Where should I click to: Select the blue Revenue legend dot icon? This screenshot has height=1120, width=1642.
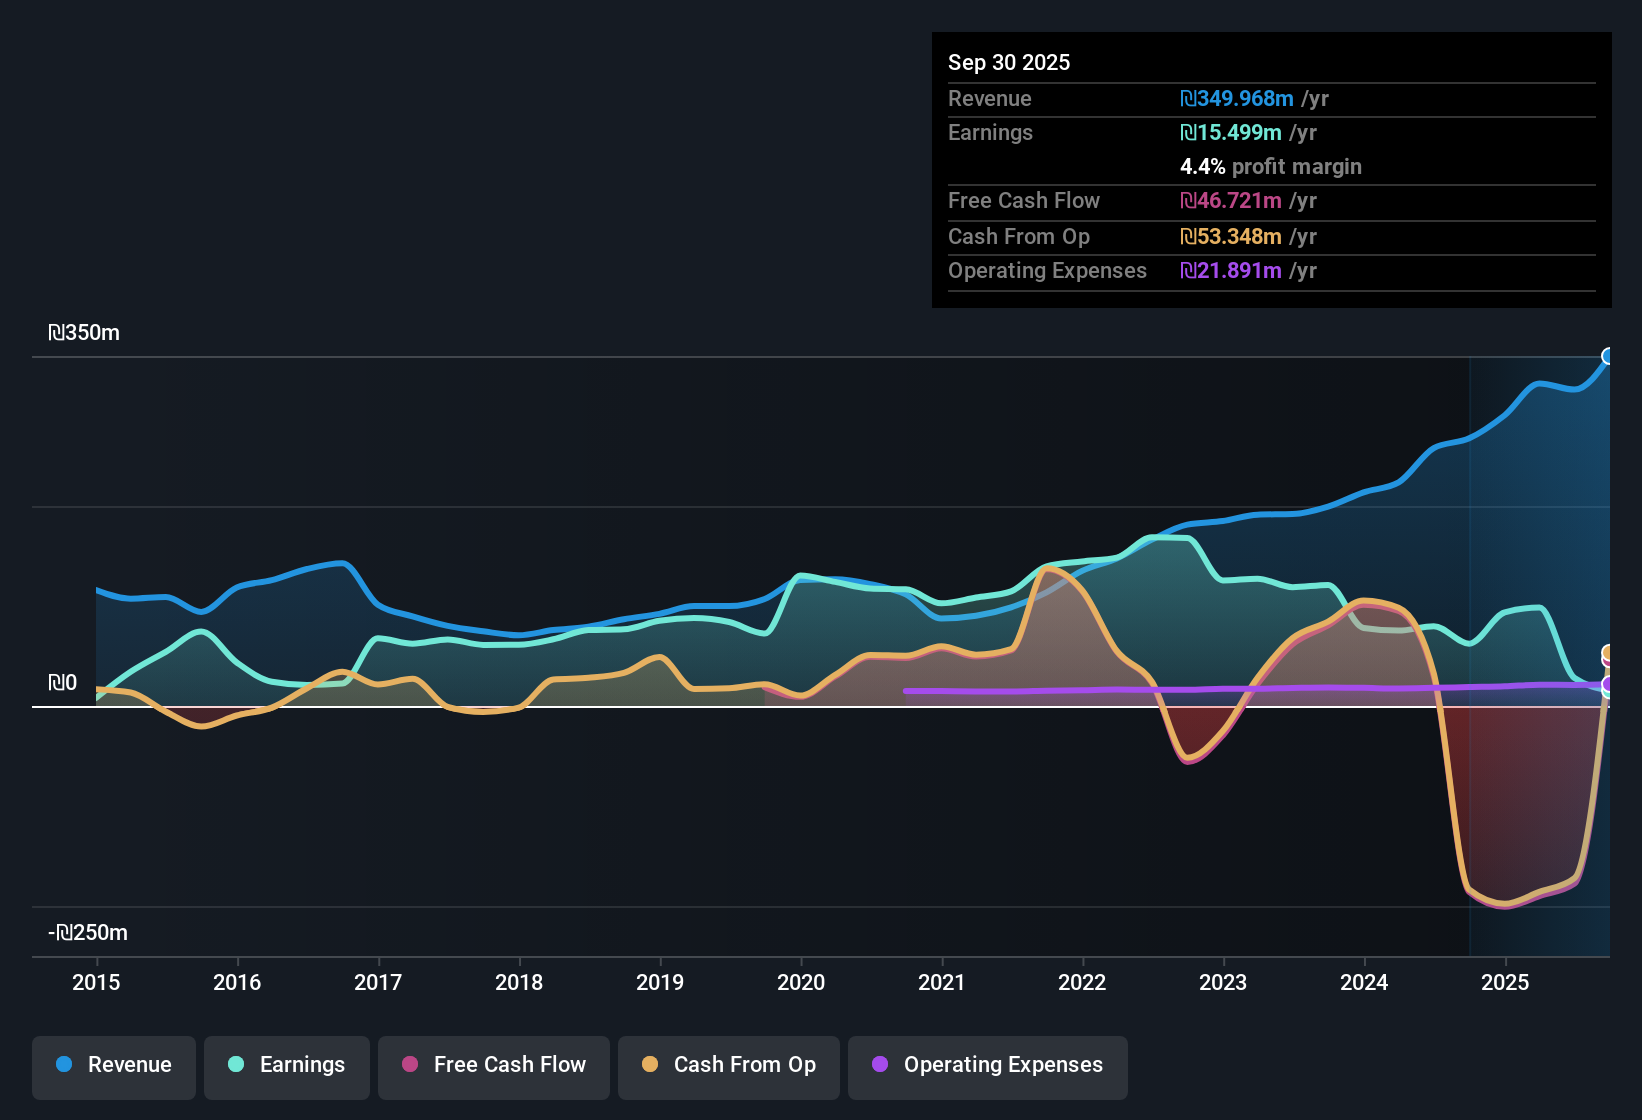(63, 1065)
